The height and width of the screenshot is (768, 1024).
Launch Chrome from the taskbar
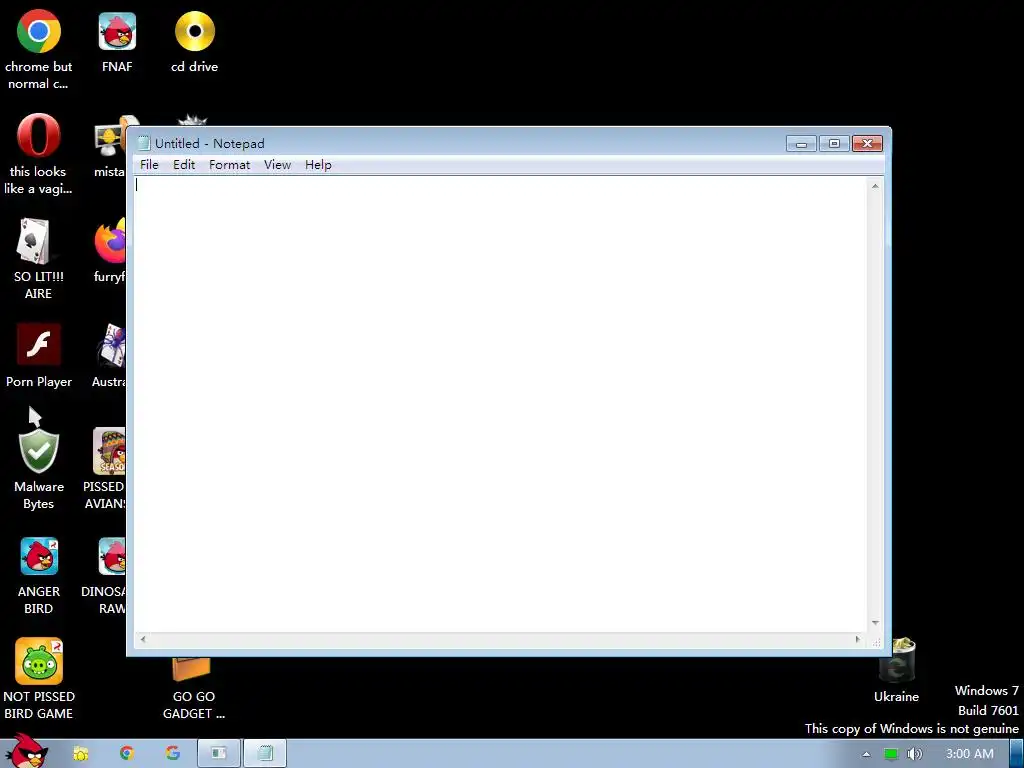[x=127, y=753]
